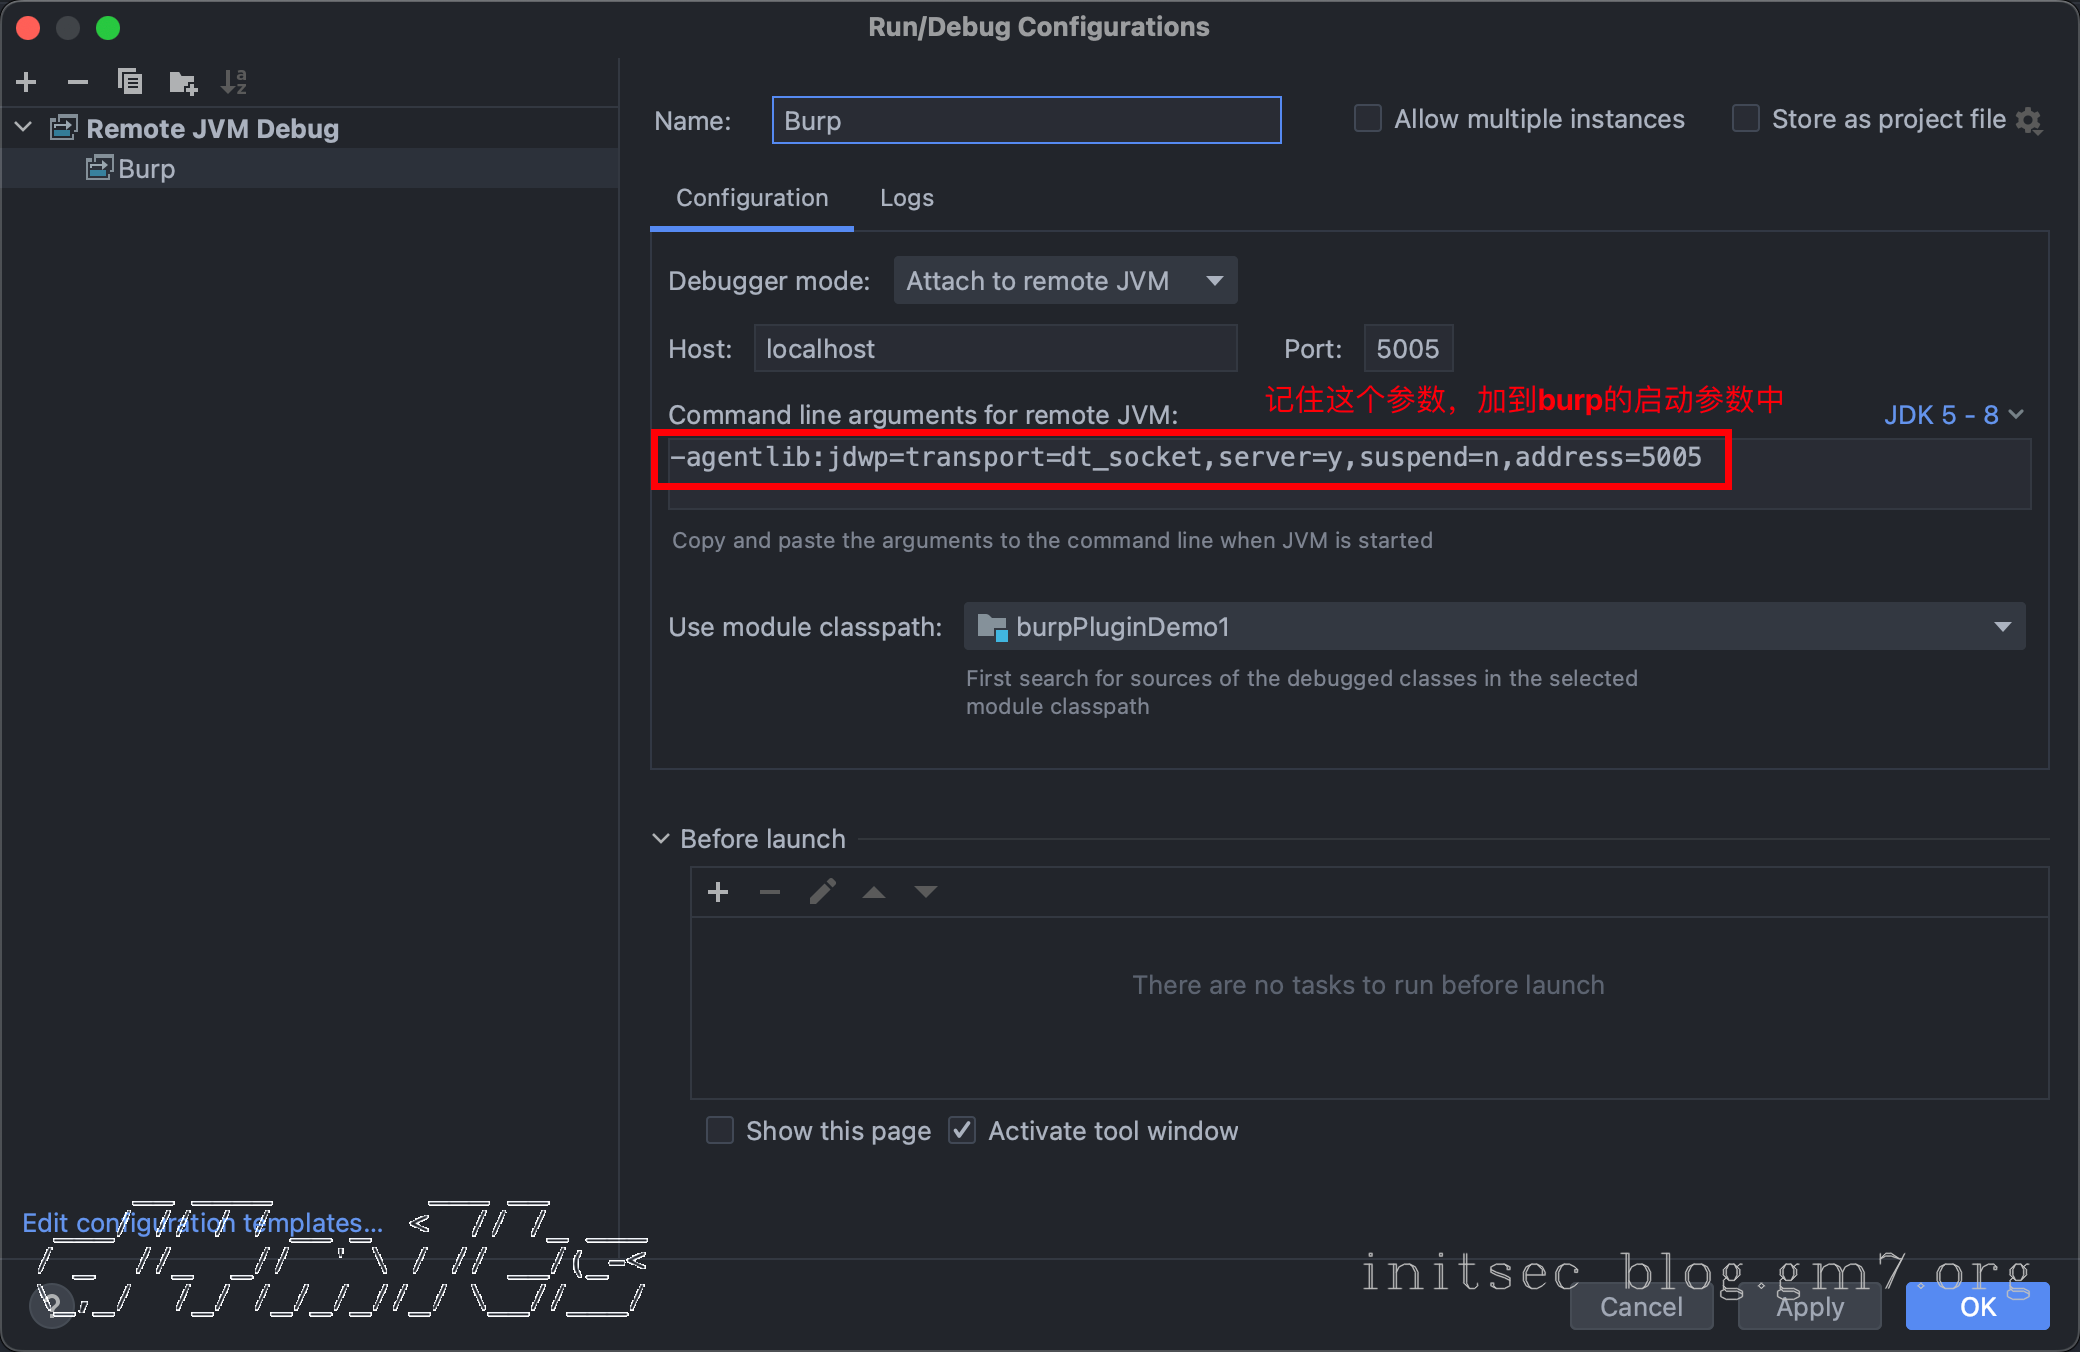Click the Sort Configurations alphabetically icon

(234, 82)
